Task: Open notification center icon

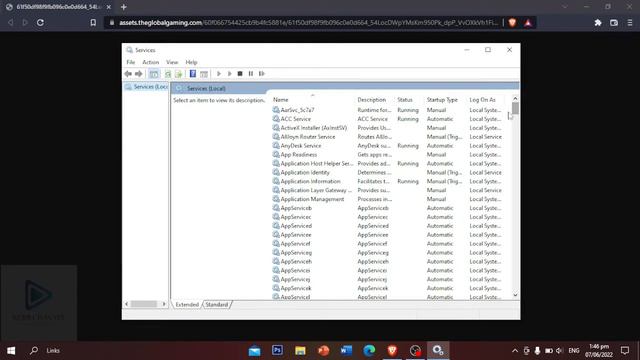Action: [625, 350]
